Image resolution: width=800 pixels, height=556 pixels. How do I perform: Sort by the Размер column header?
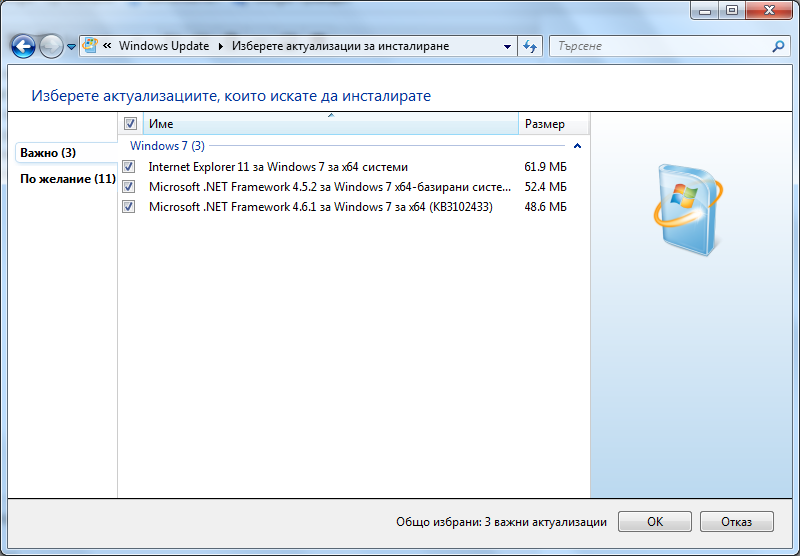pos(554,123)
